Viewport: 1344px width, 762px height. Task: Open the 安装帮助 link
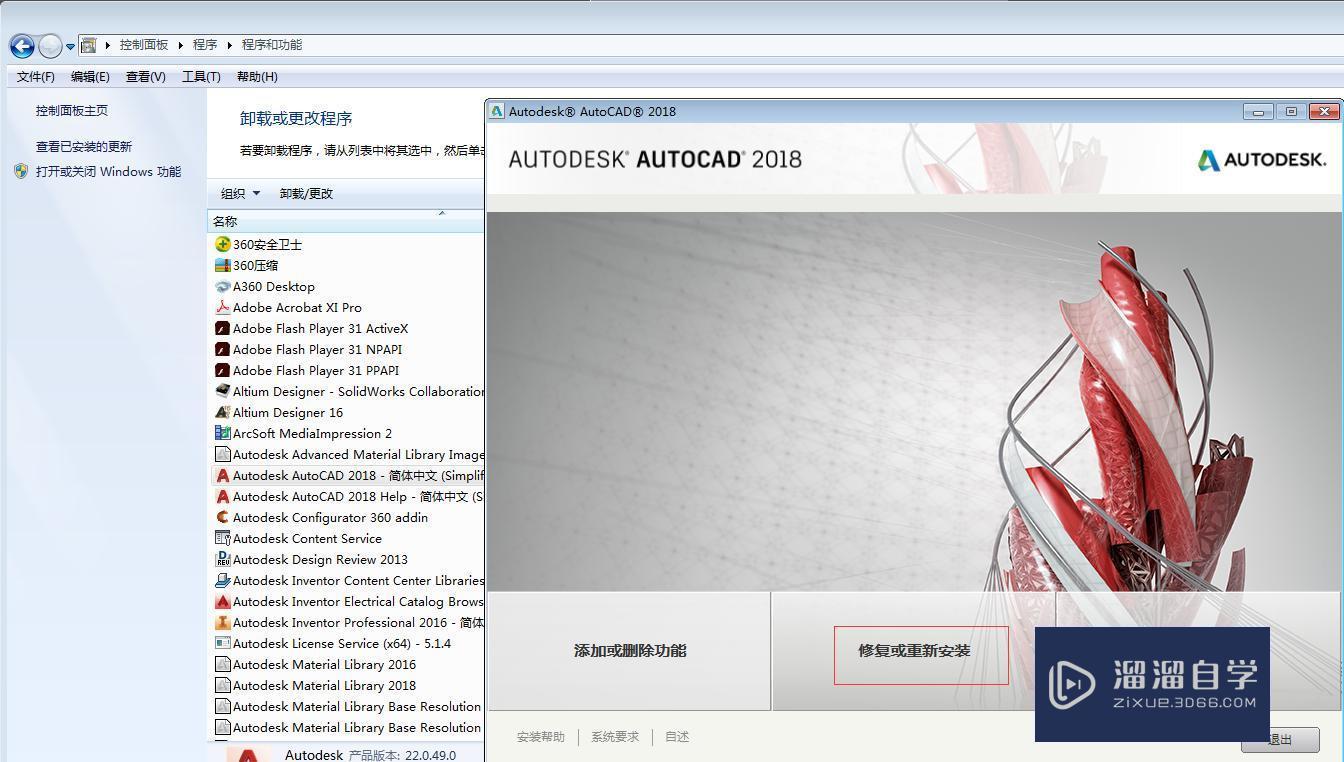(541, 737)
